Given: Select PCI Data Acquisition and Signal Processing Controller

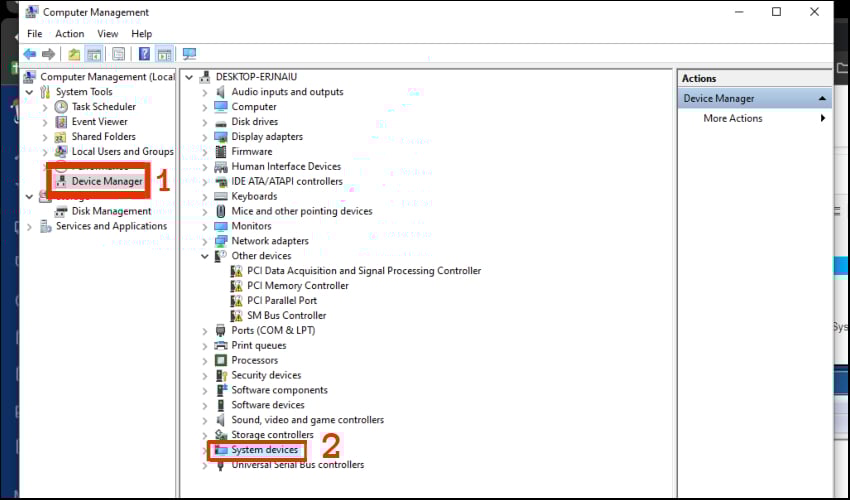Looking at the screenshot, I should [x=364, y=271].
